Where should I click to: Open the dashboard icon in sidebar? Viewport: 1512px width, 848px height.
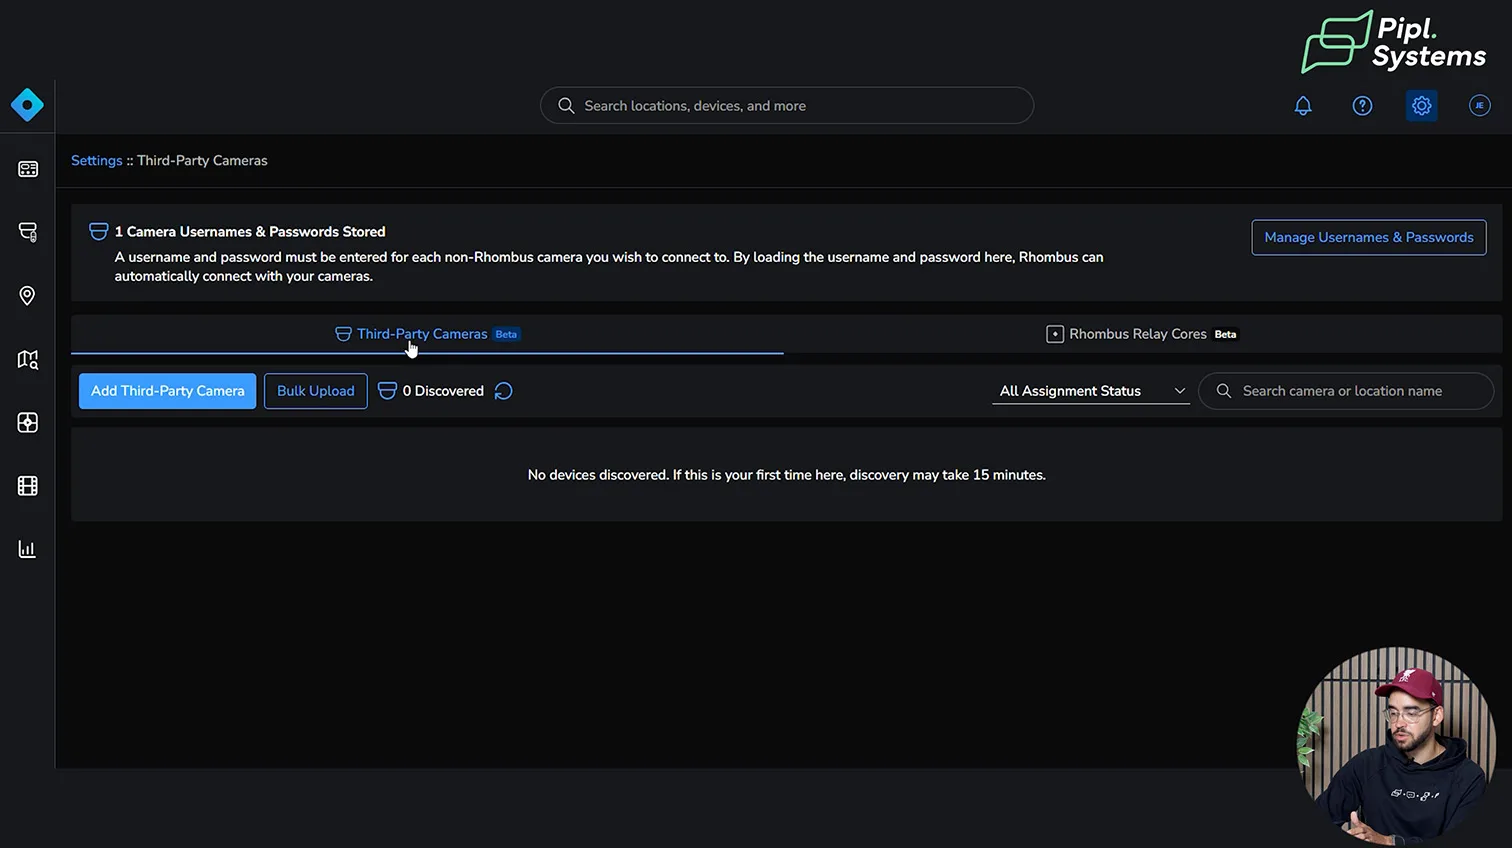click(x=28, y=169)
